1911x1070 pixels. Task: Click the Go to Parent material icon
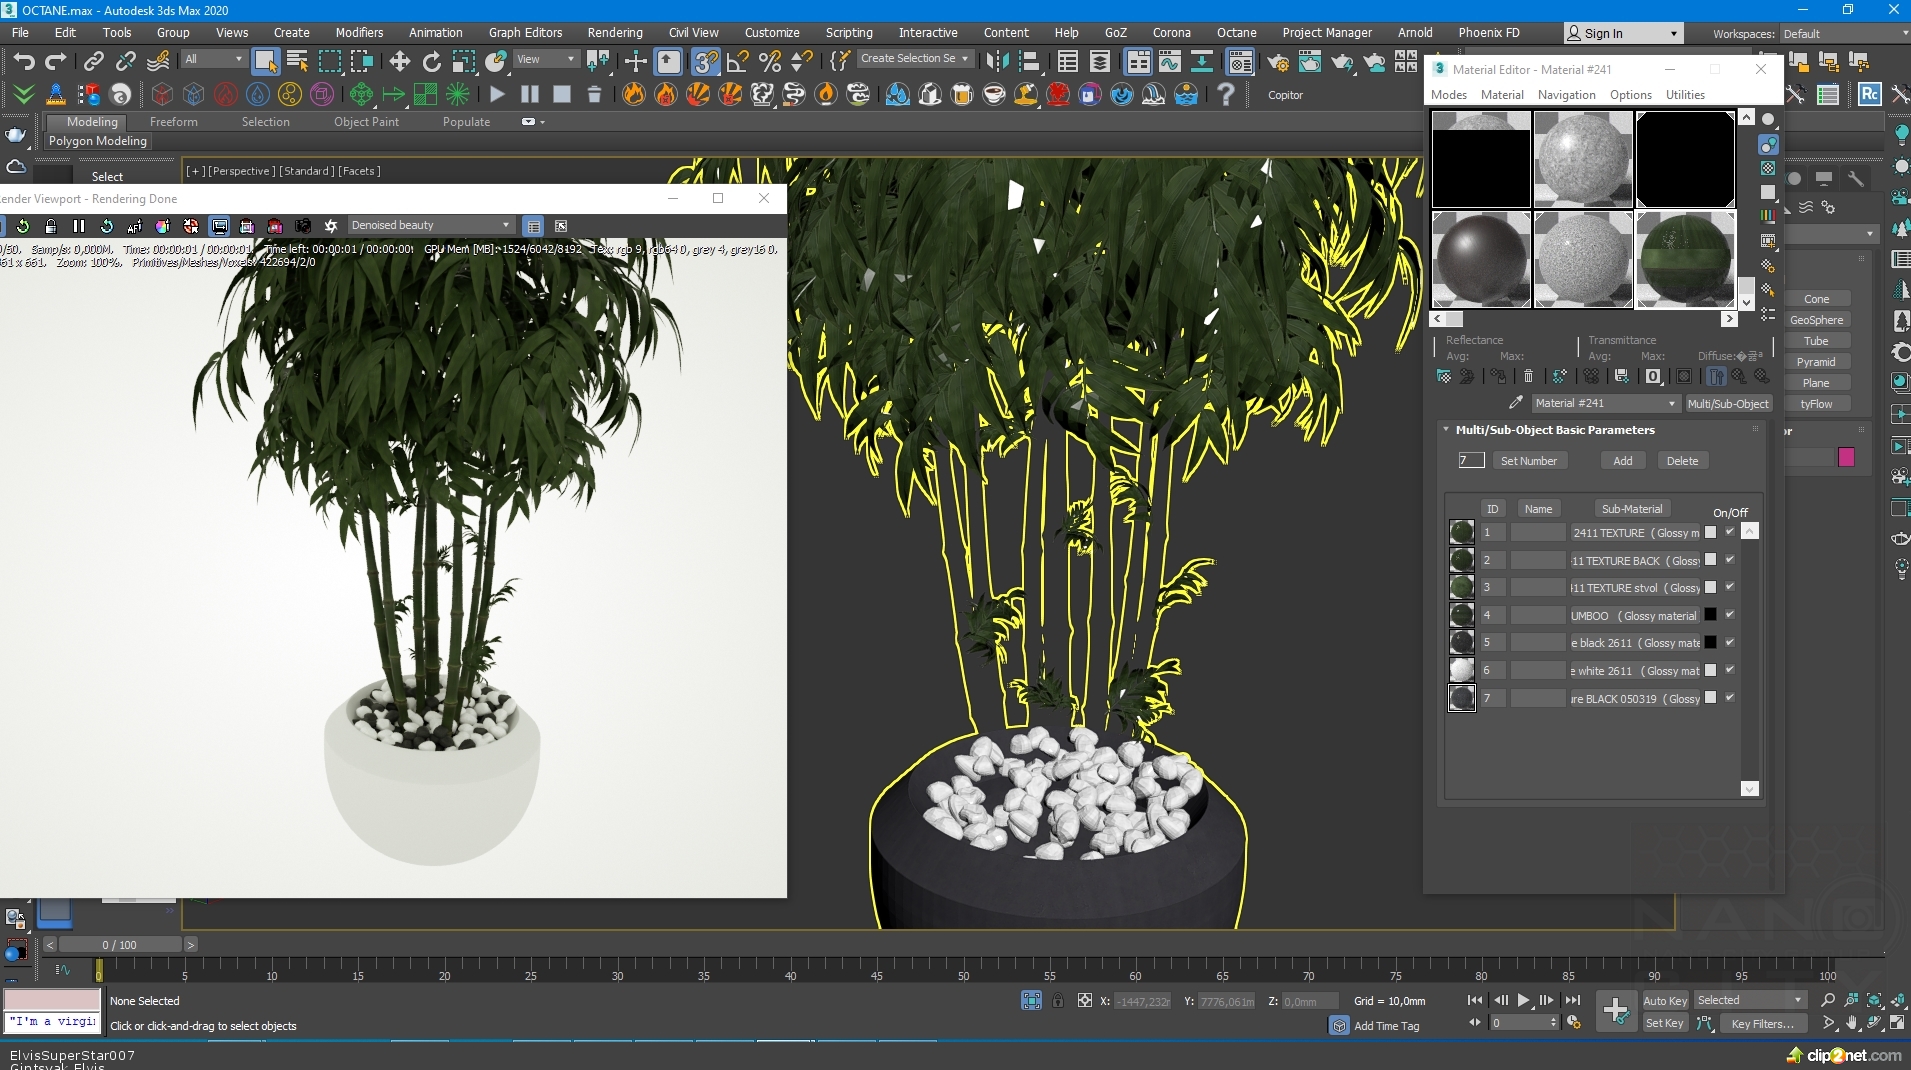tap(1739, 377)
